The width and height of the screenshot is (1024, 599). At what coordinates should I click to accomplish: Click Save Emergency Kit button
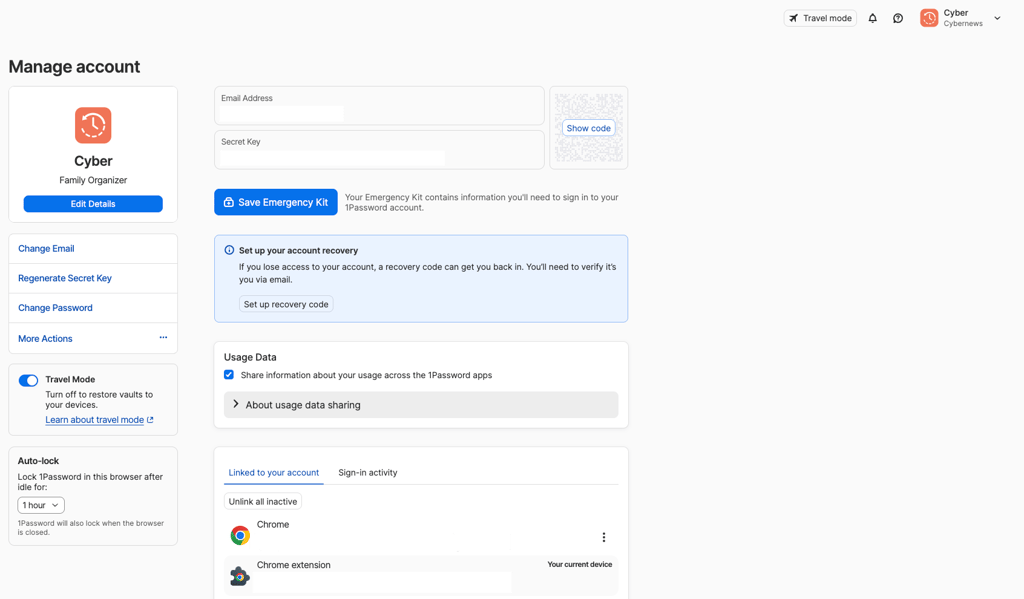pyautogui.click(x=276, y=202)
